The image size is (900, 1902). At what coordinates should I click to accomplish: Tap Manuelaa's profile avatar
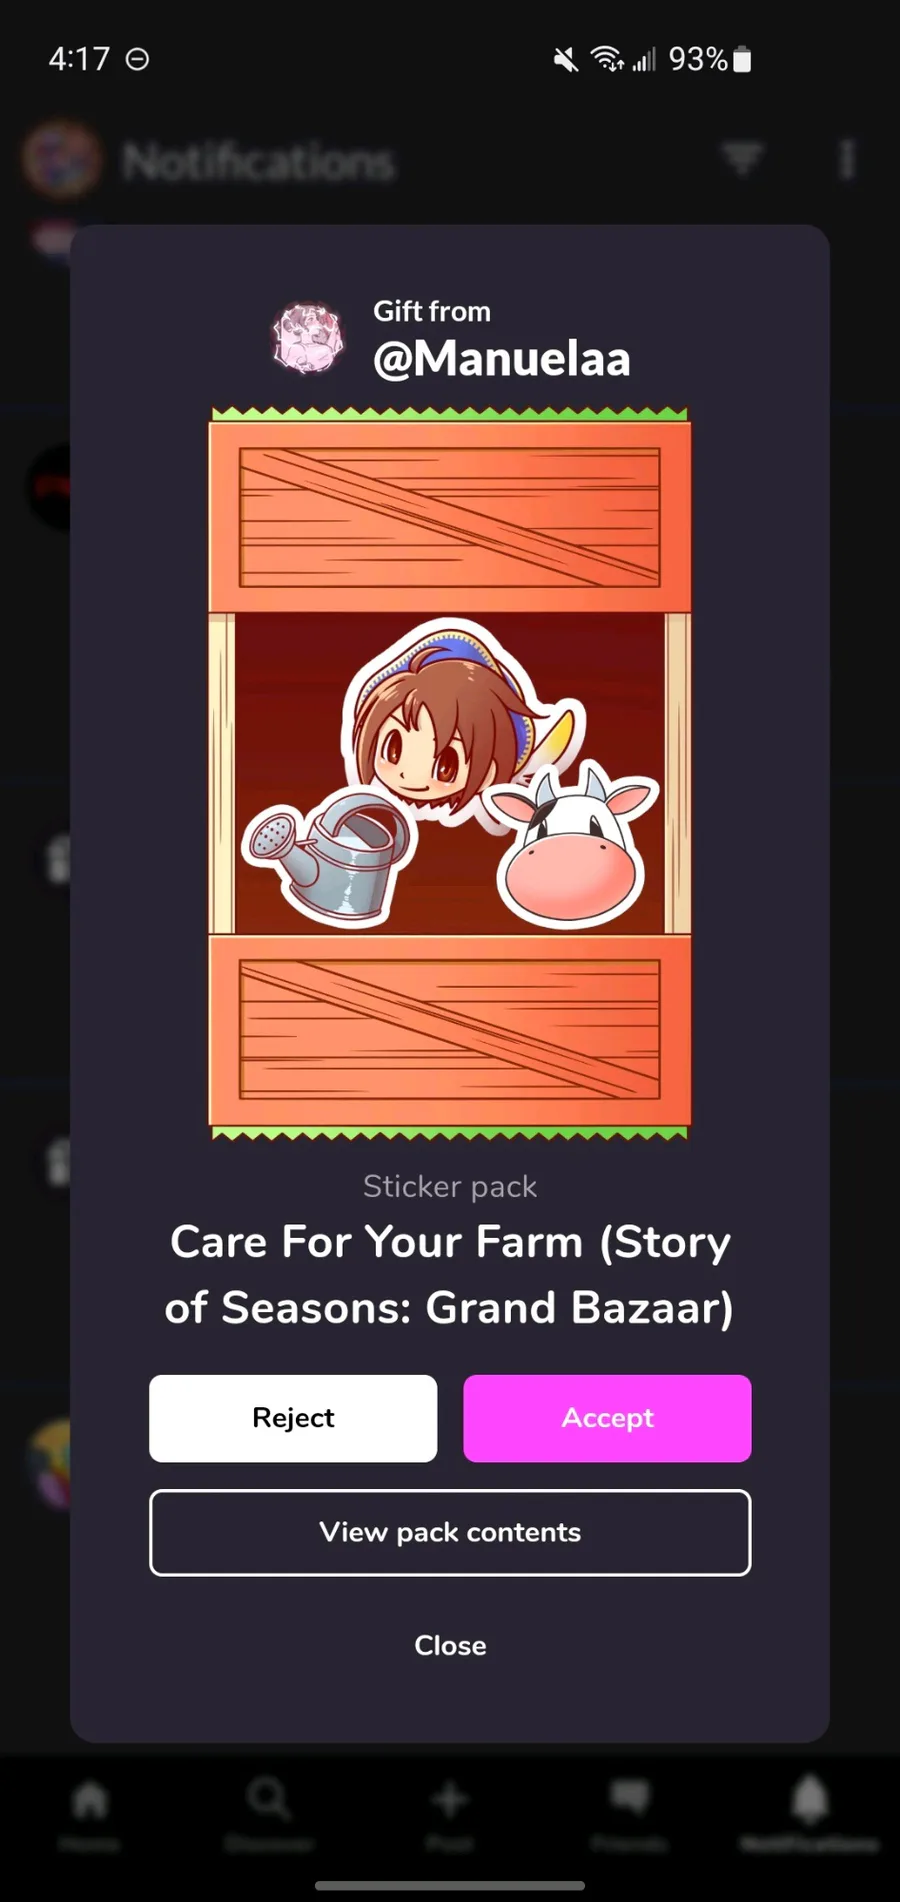coord(308,337)
